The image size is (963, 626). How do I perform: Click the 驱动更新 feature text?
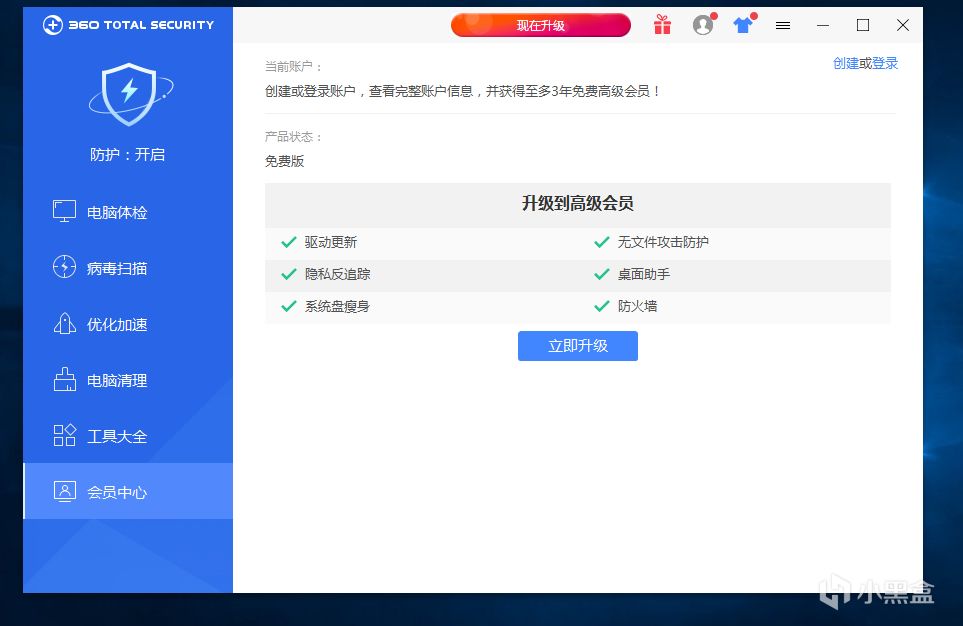[x=331, y=242]
